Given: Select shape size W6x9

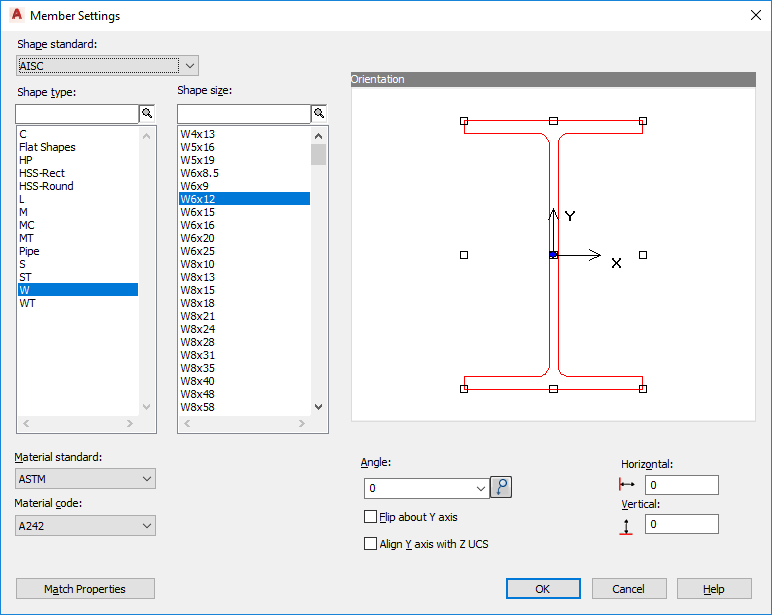Looking at the screenshot, I should tap(245, 186).
